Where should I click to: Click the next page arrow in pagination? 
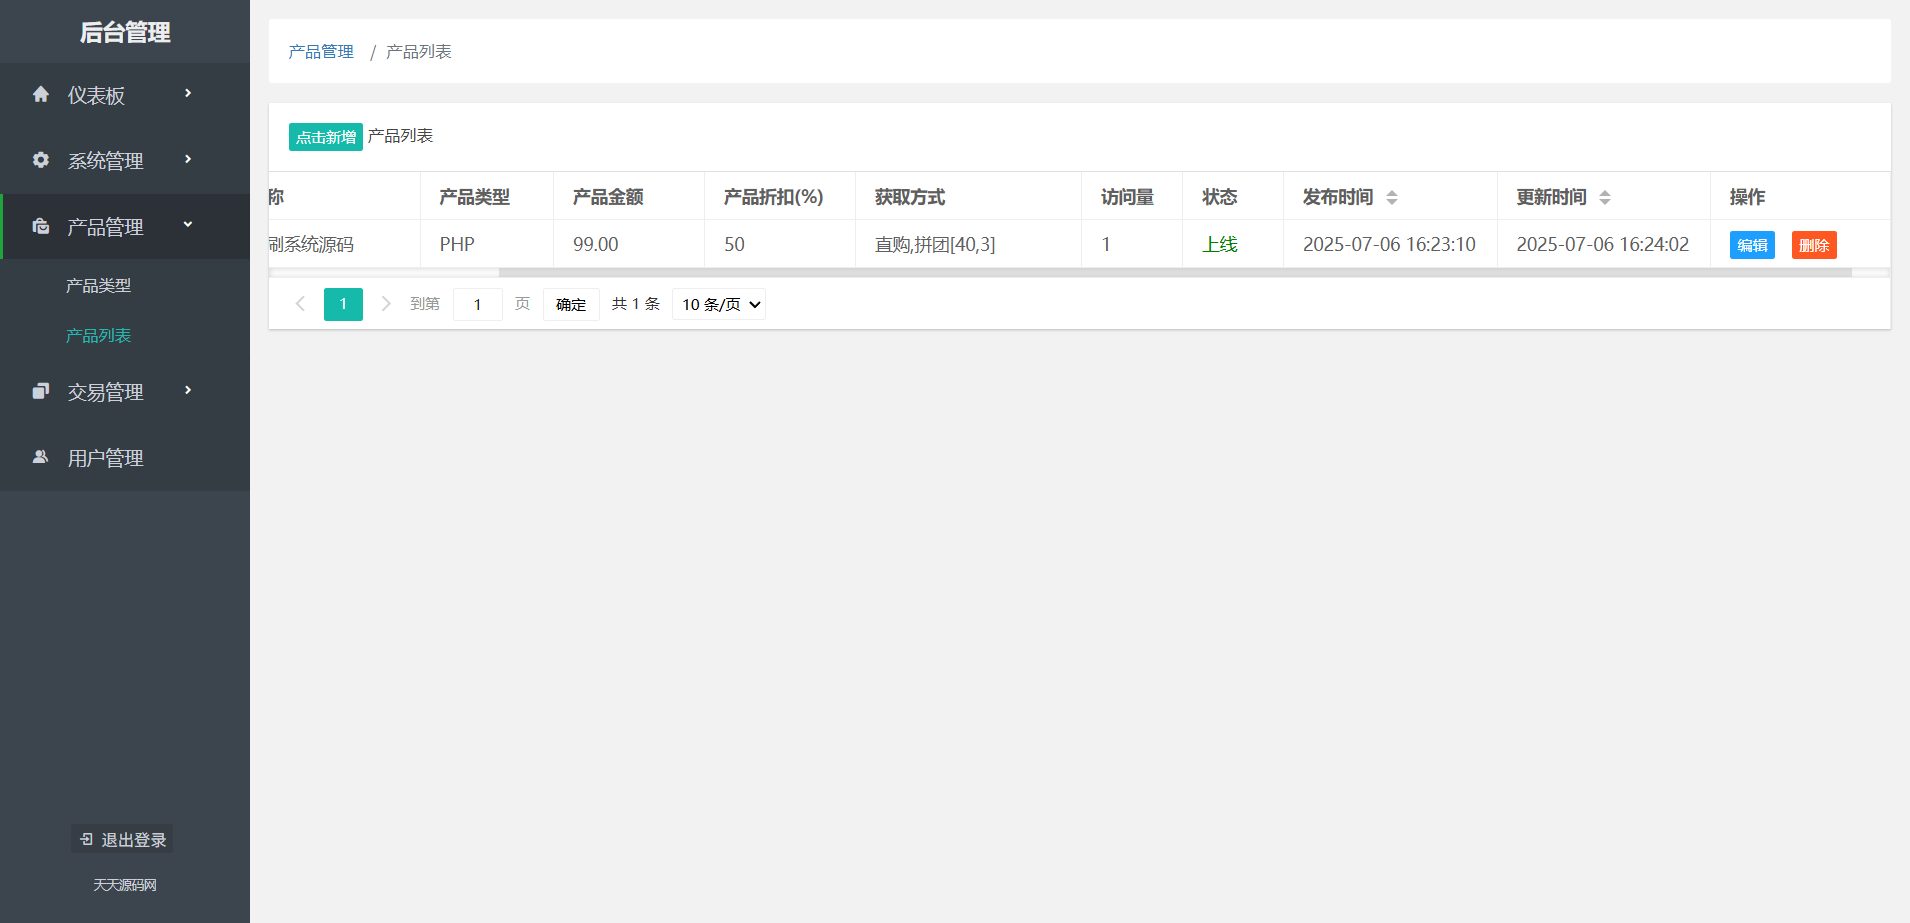(x=386, y=304)
